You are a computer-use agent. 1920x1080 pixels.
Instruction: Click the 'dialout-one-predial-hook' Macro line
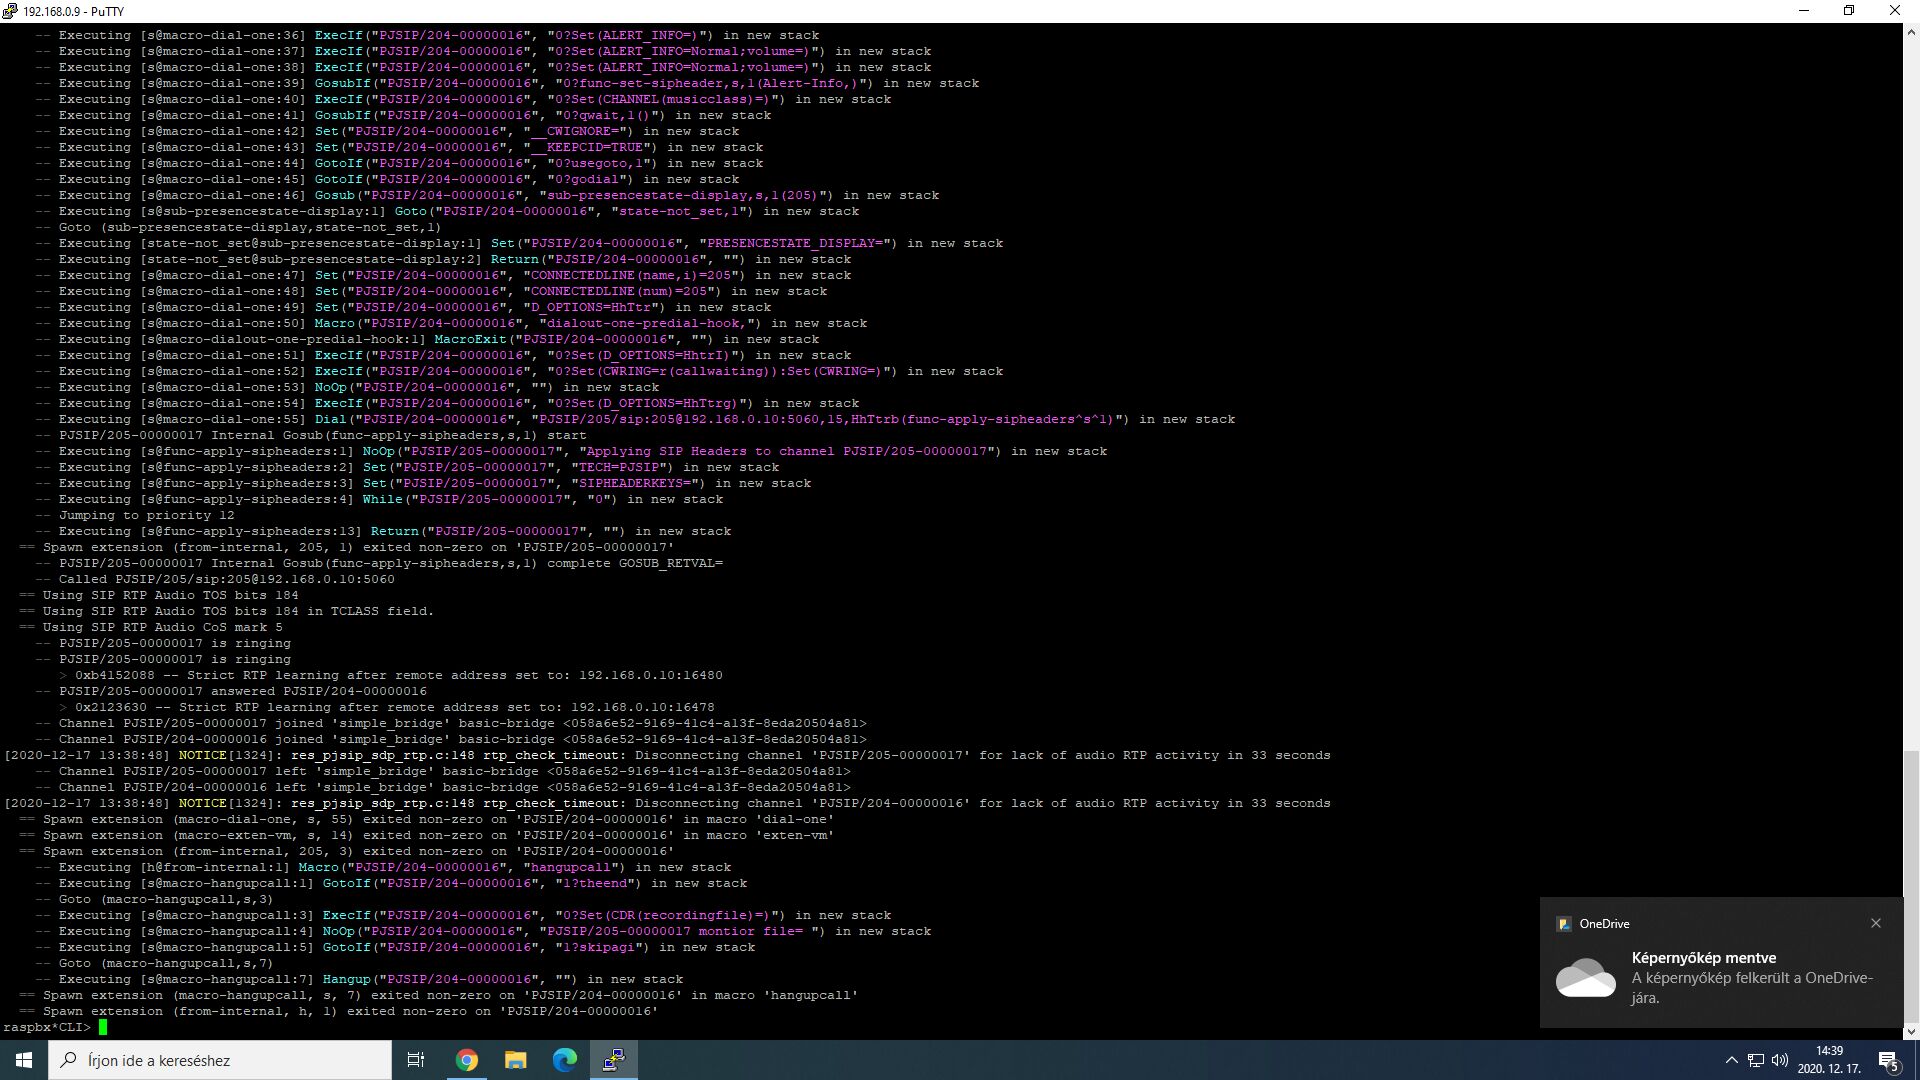451,323
